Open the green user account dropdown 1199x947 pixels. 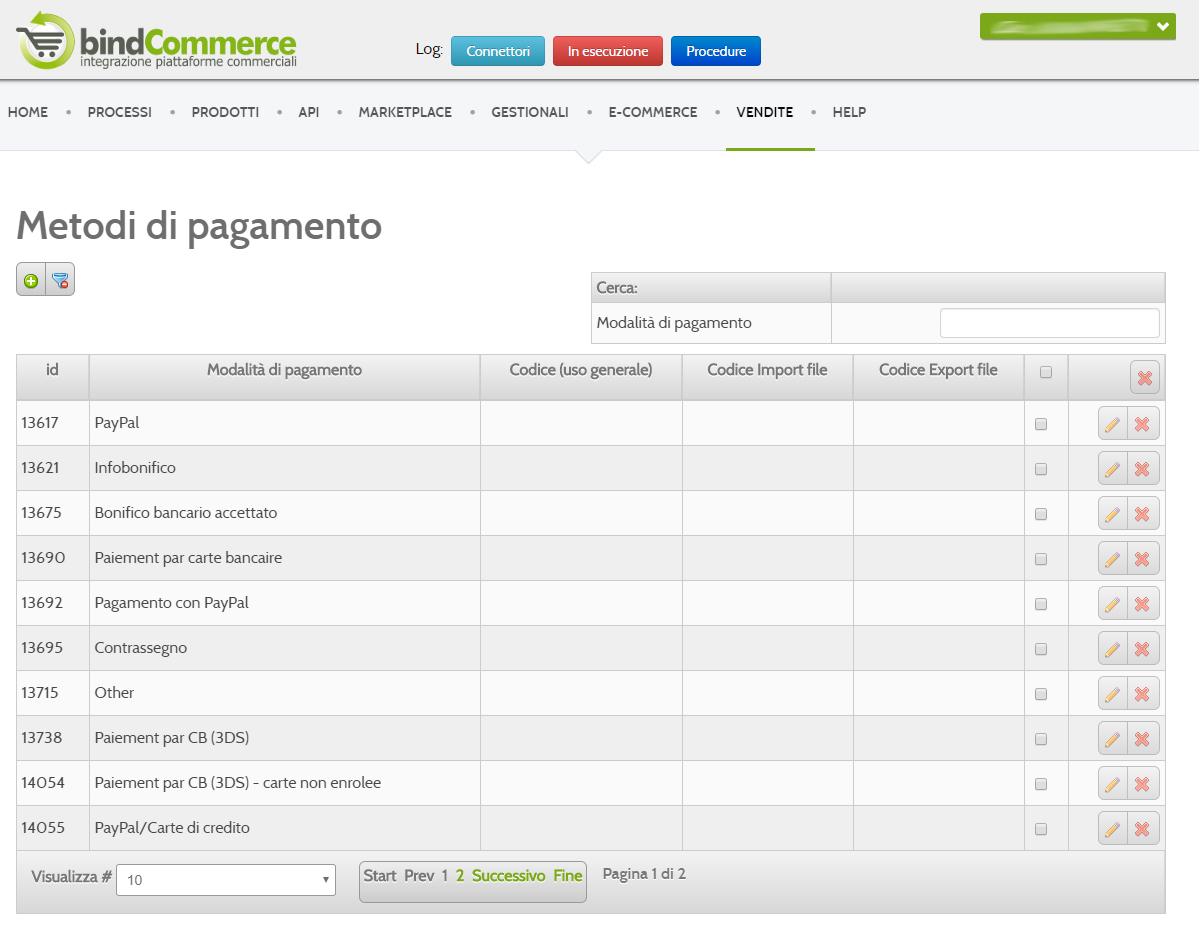(x=1077, y=27)
